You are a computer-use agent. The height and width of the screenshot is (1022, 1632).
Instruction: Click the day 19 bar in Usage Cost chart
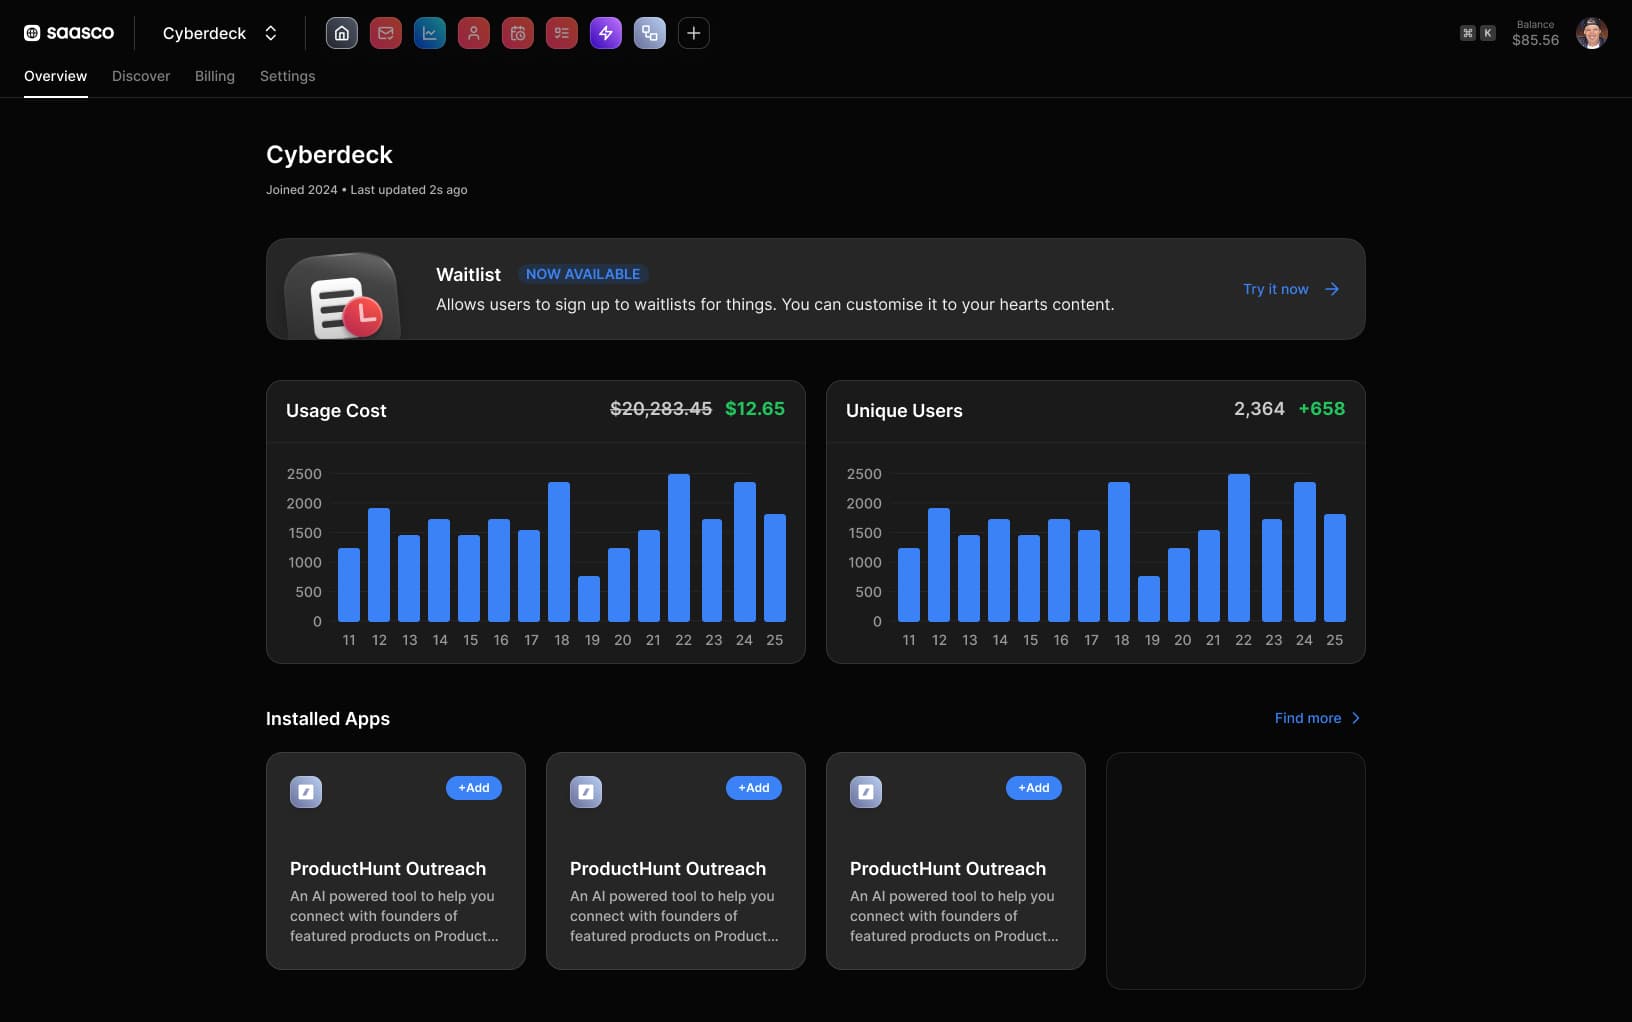[x=589, y=599]
